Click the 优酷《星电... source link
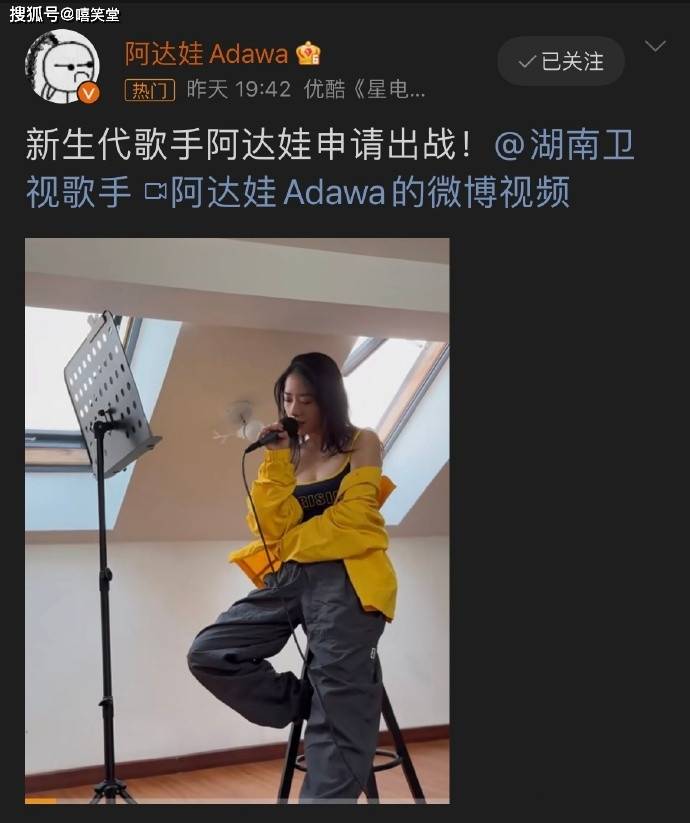The image size is (690, 823). click(364, 90)
